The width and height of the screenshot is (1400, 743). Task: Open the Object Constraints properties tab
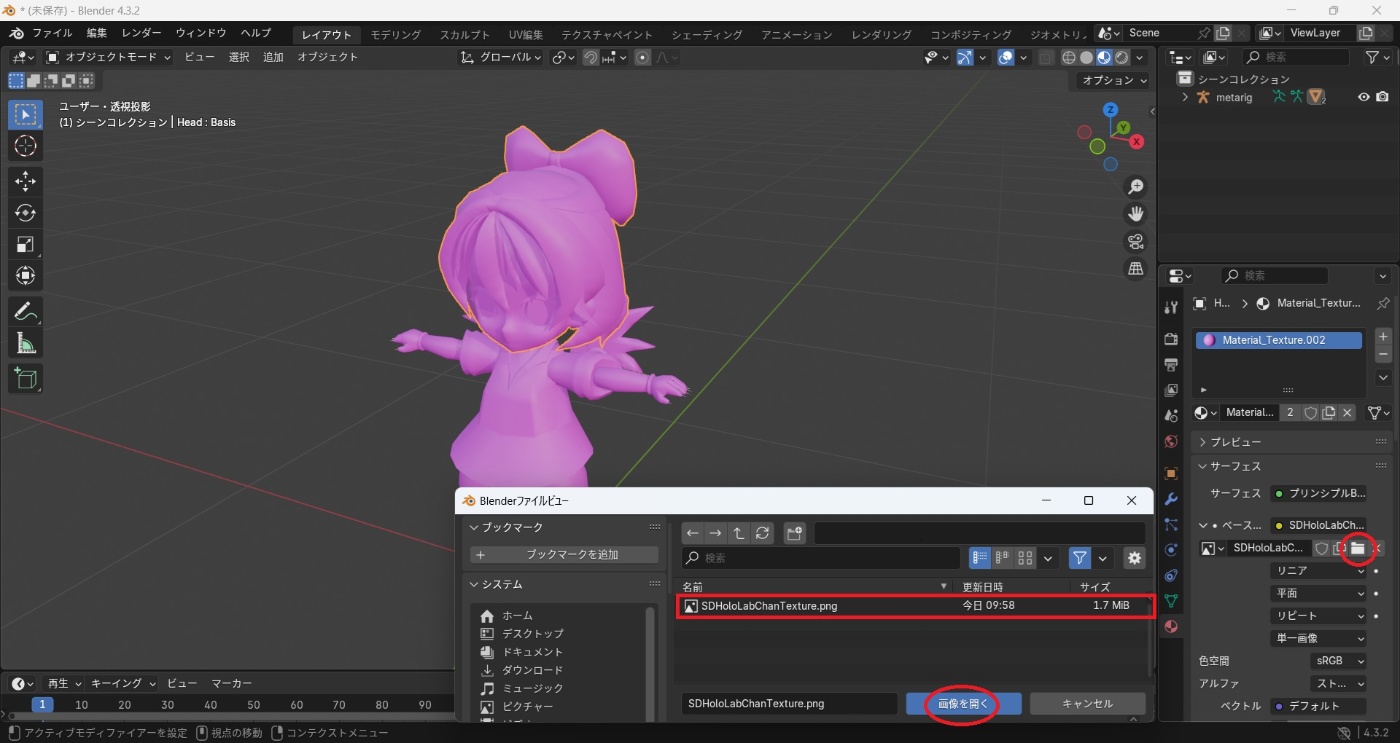(x=1171, y=575)
